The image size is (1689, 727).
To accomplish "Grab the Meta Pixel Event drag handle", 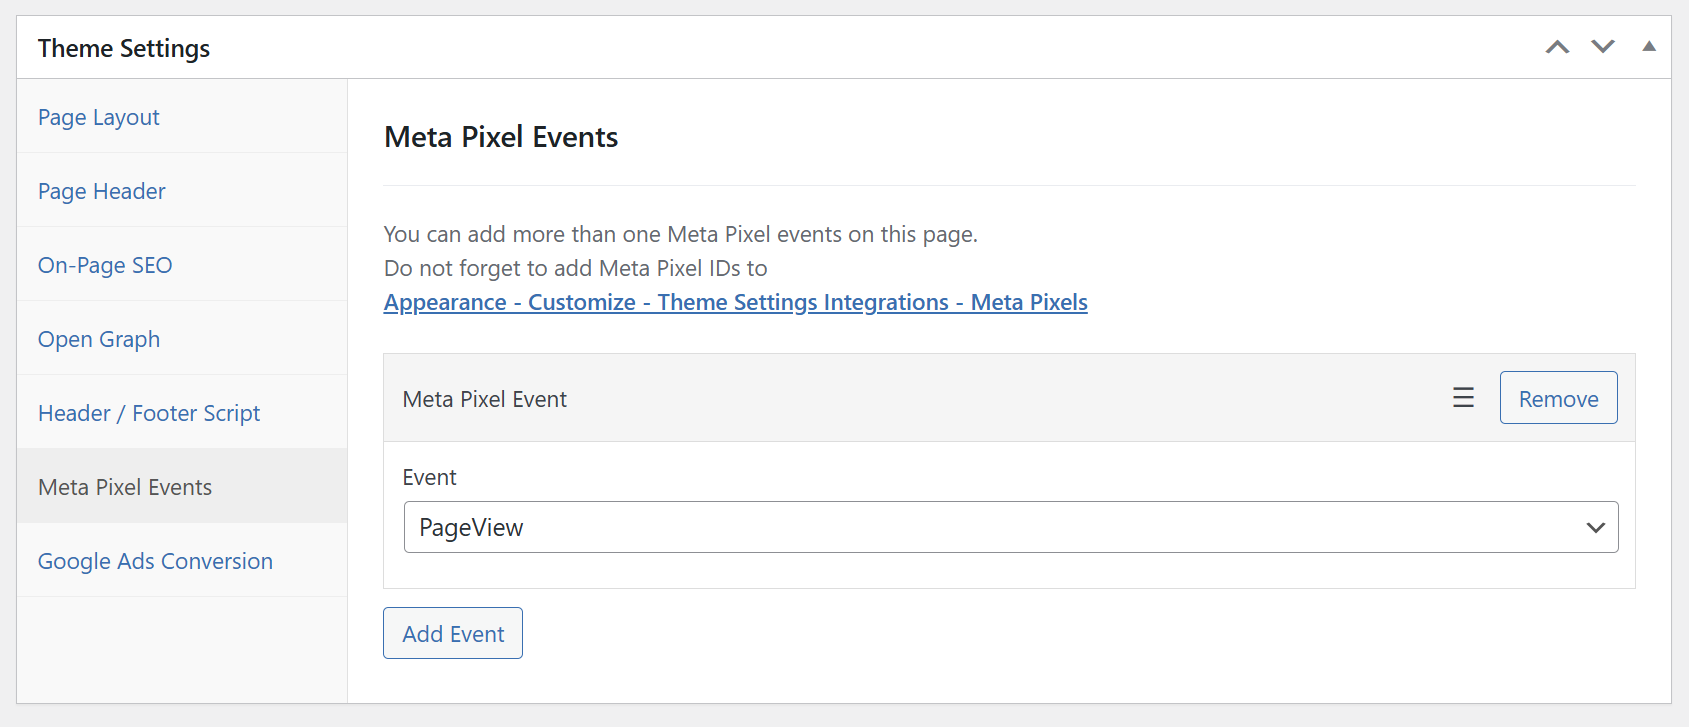I will coord(1463,397).
